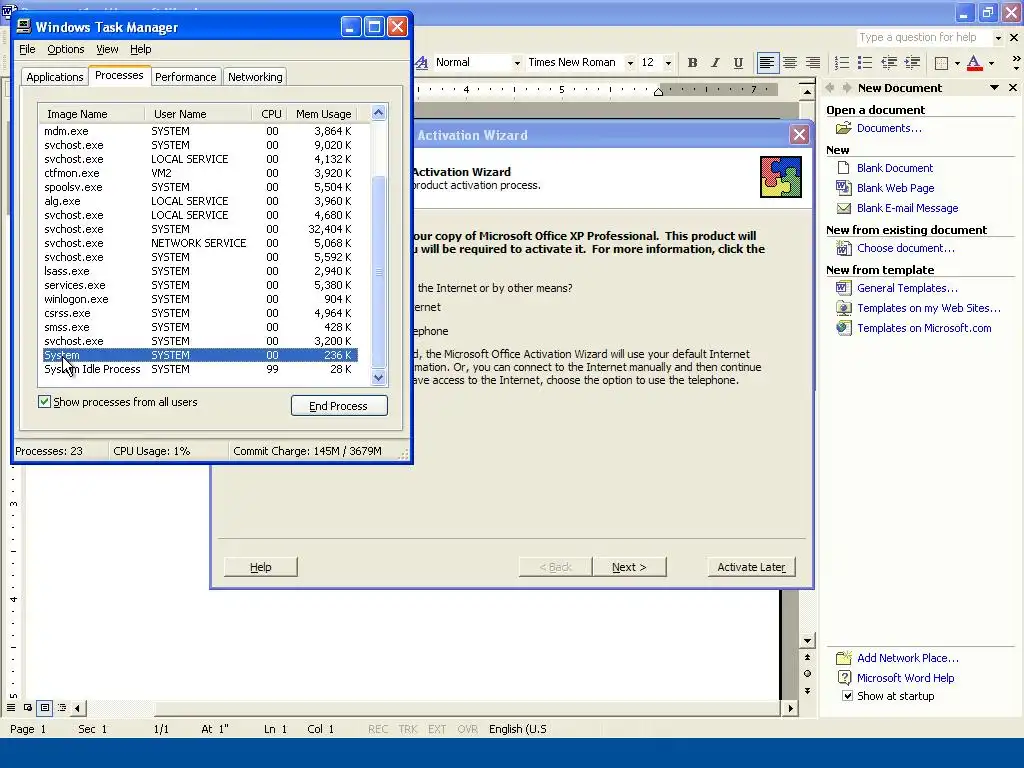Image resolution: width=1024 pixels, height=768 pixels.
Task: Click the task pane Back arrow
Action: (830, 88)
